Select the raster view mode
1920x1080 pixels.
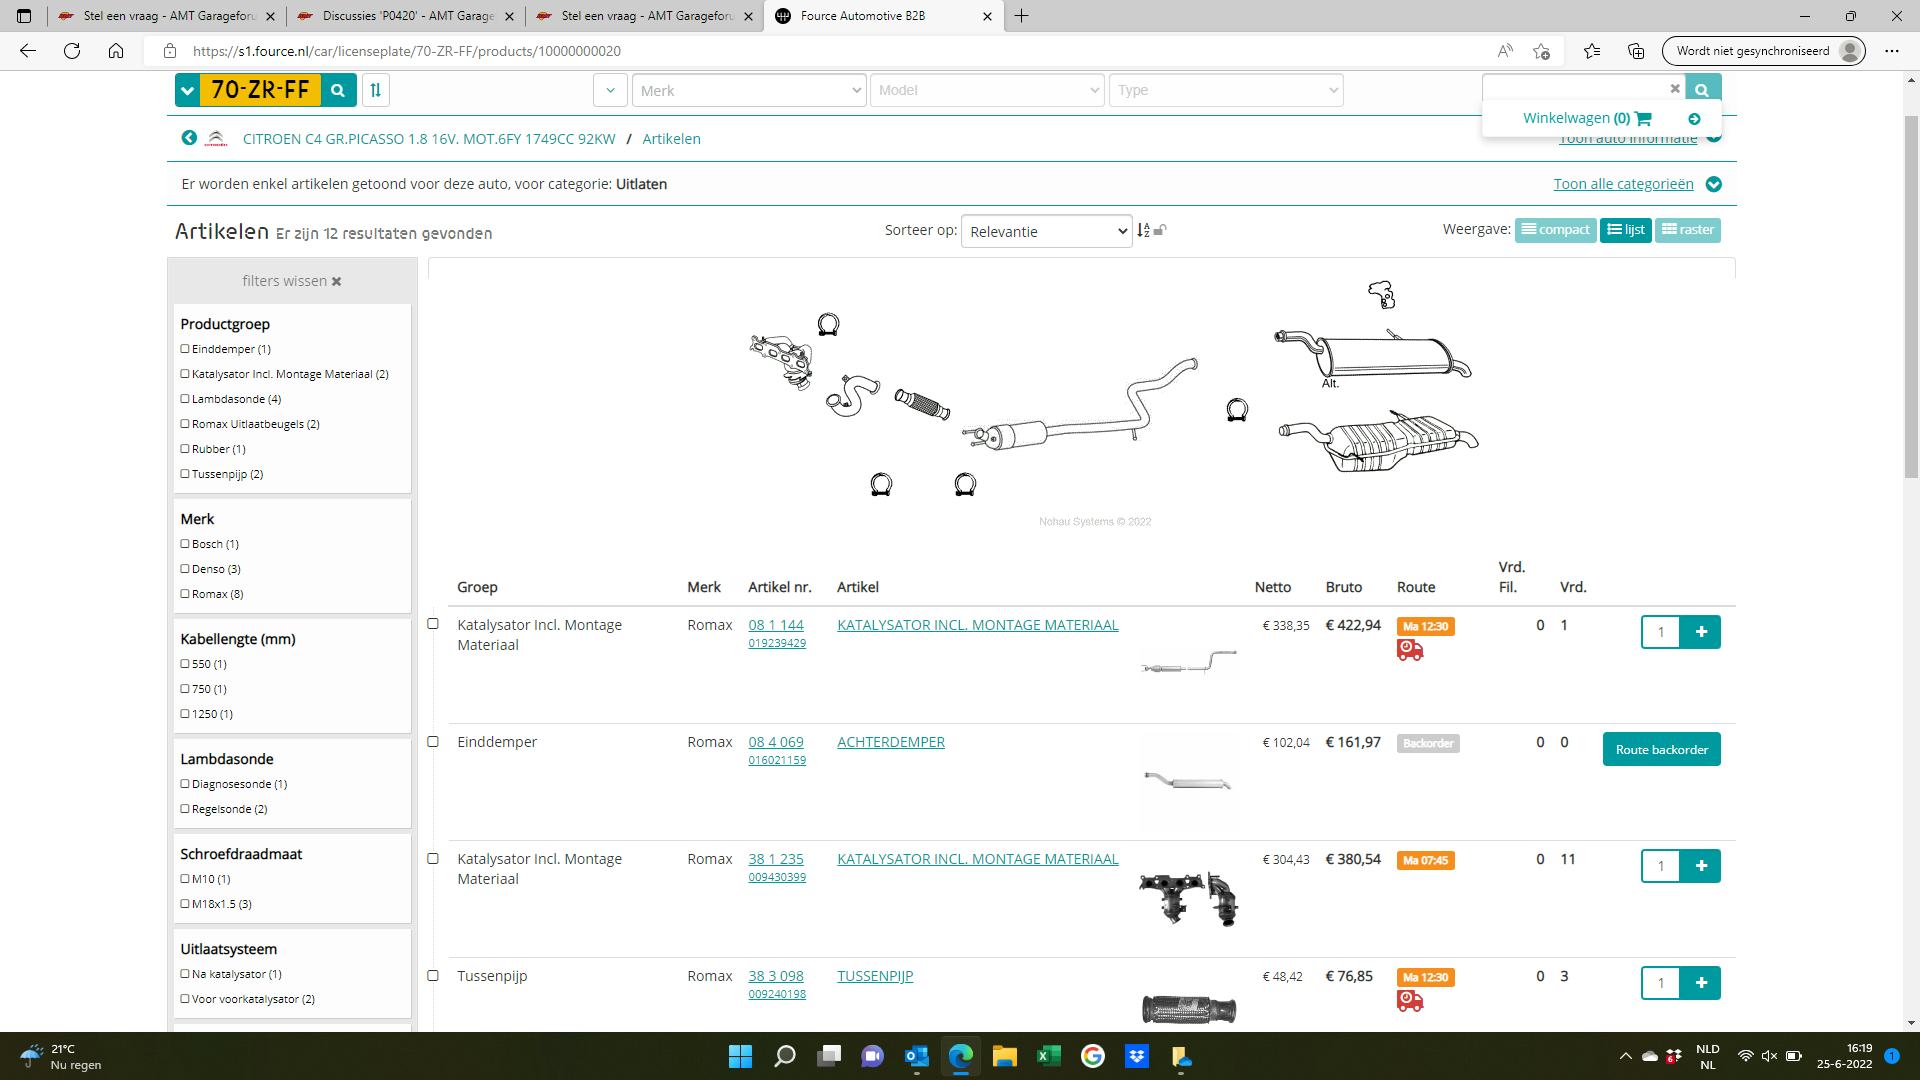[1687, 230]
